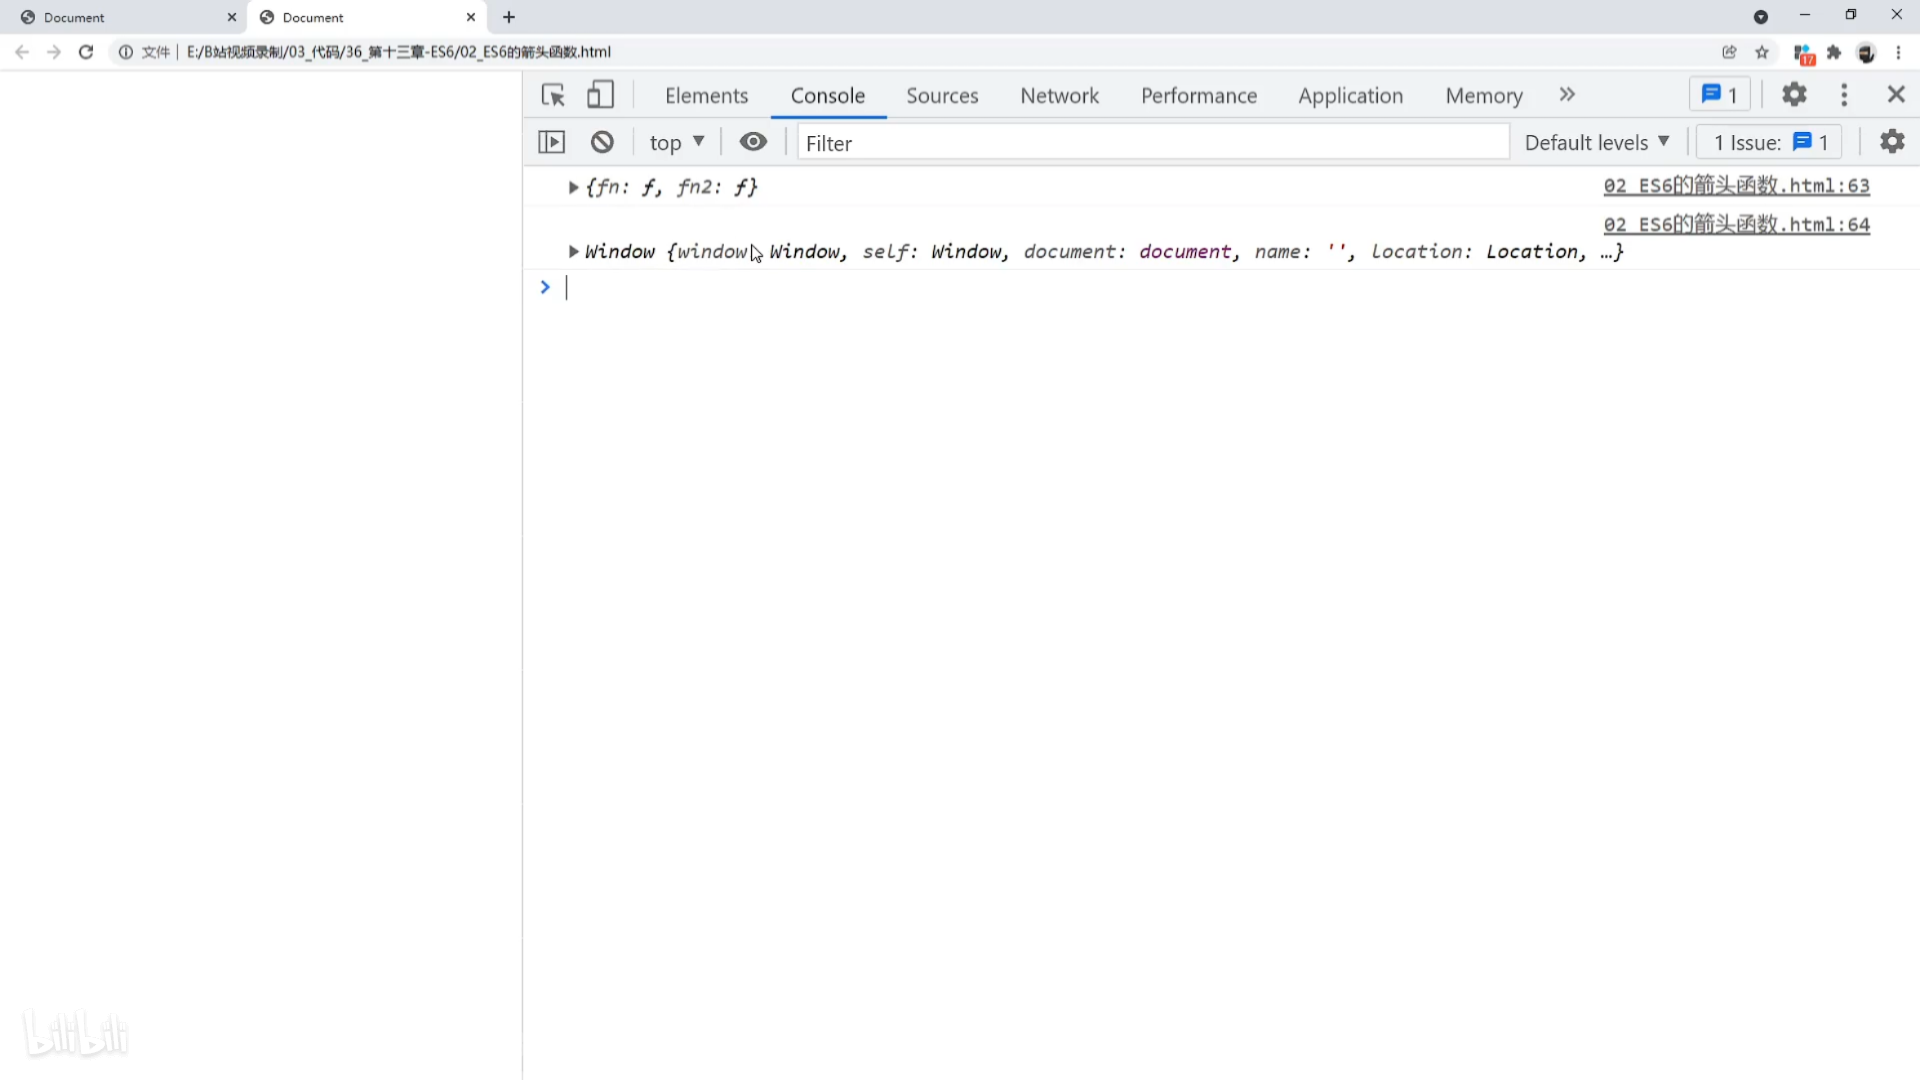Clear console with the ban icon
1920x1080 pixels.
602,142
